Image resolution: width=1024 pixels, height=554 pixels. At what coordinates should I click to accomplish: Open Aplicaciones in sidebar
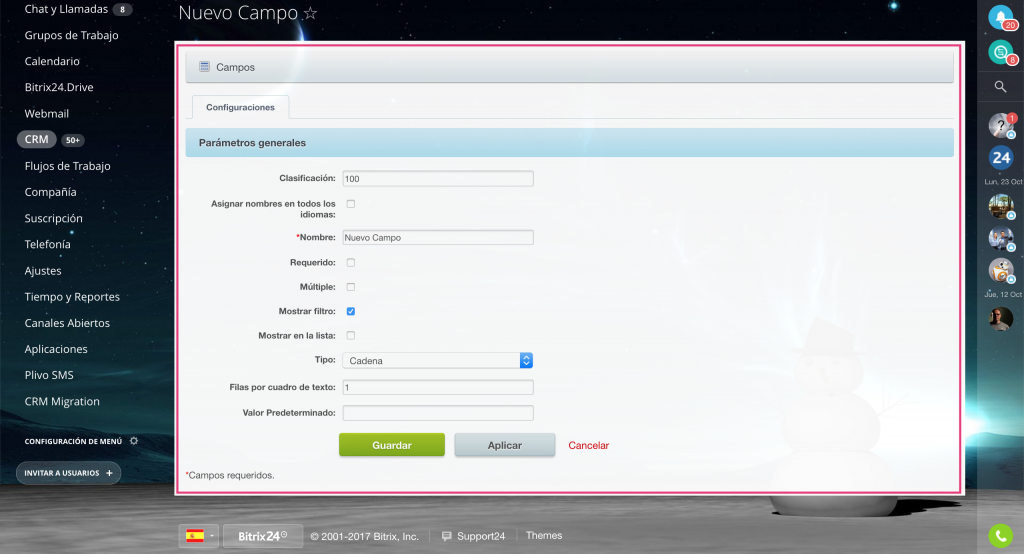pos(56,349)
